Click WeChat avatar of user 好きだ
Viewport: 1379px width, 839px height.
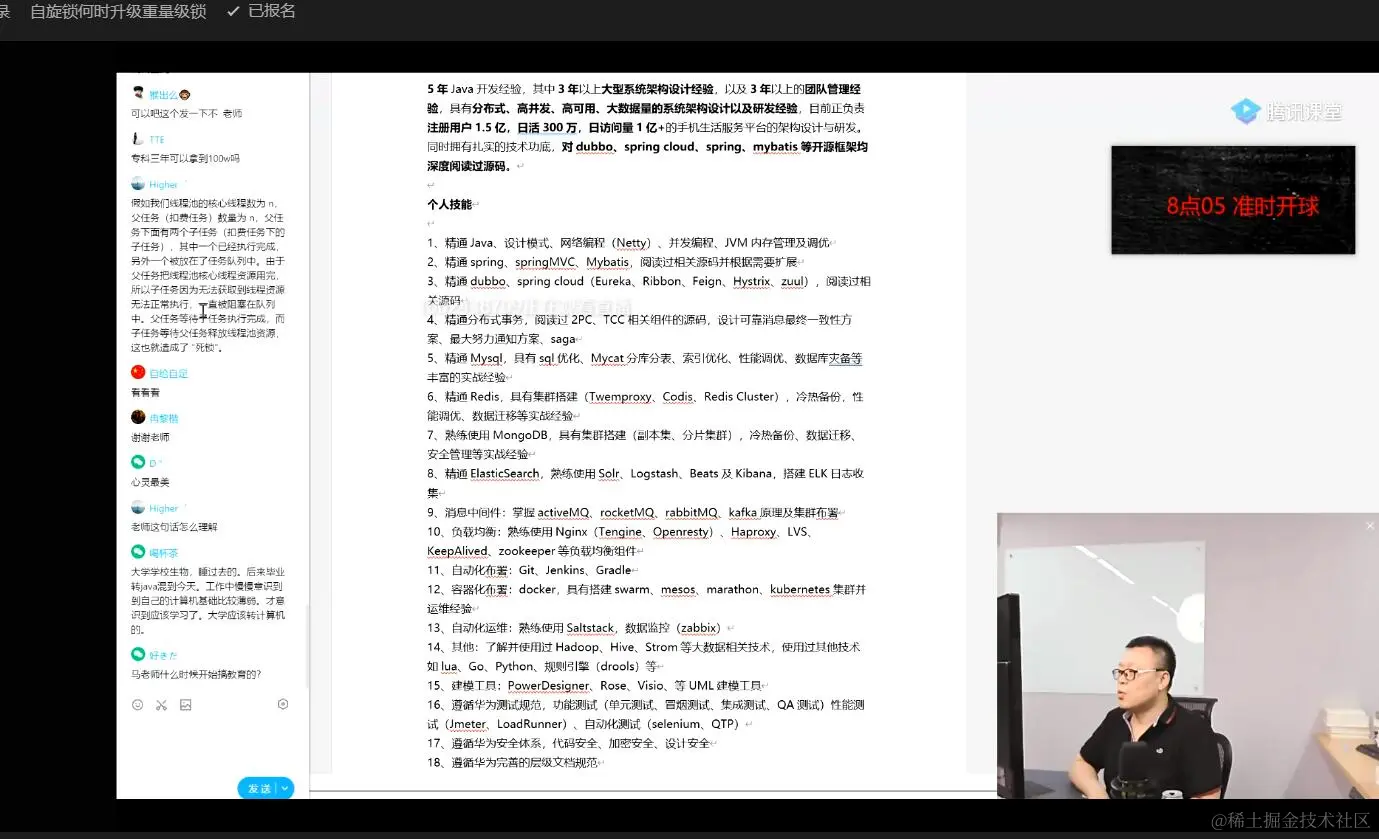pos(138,654)
